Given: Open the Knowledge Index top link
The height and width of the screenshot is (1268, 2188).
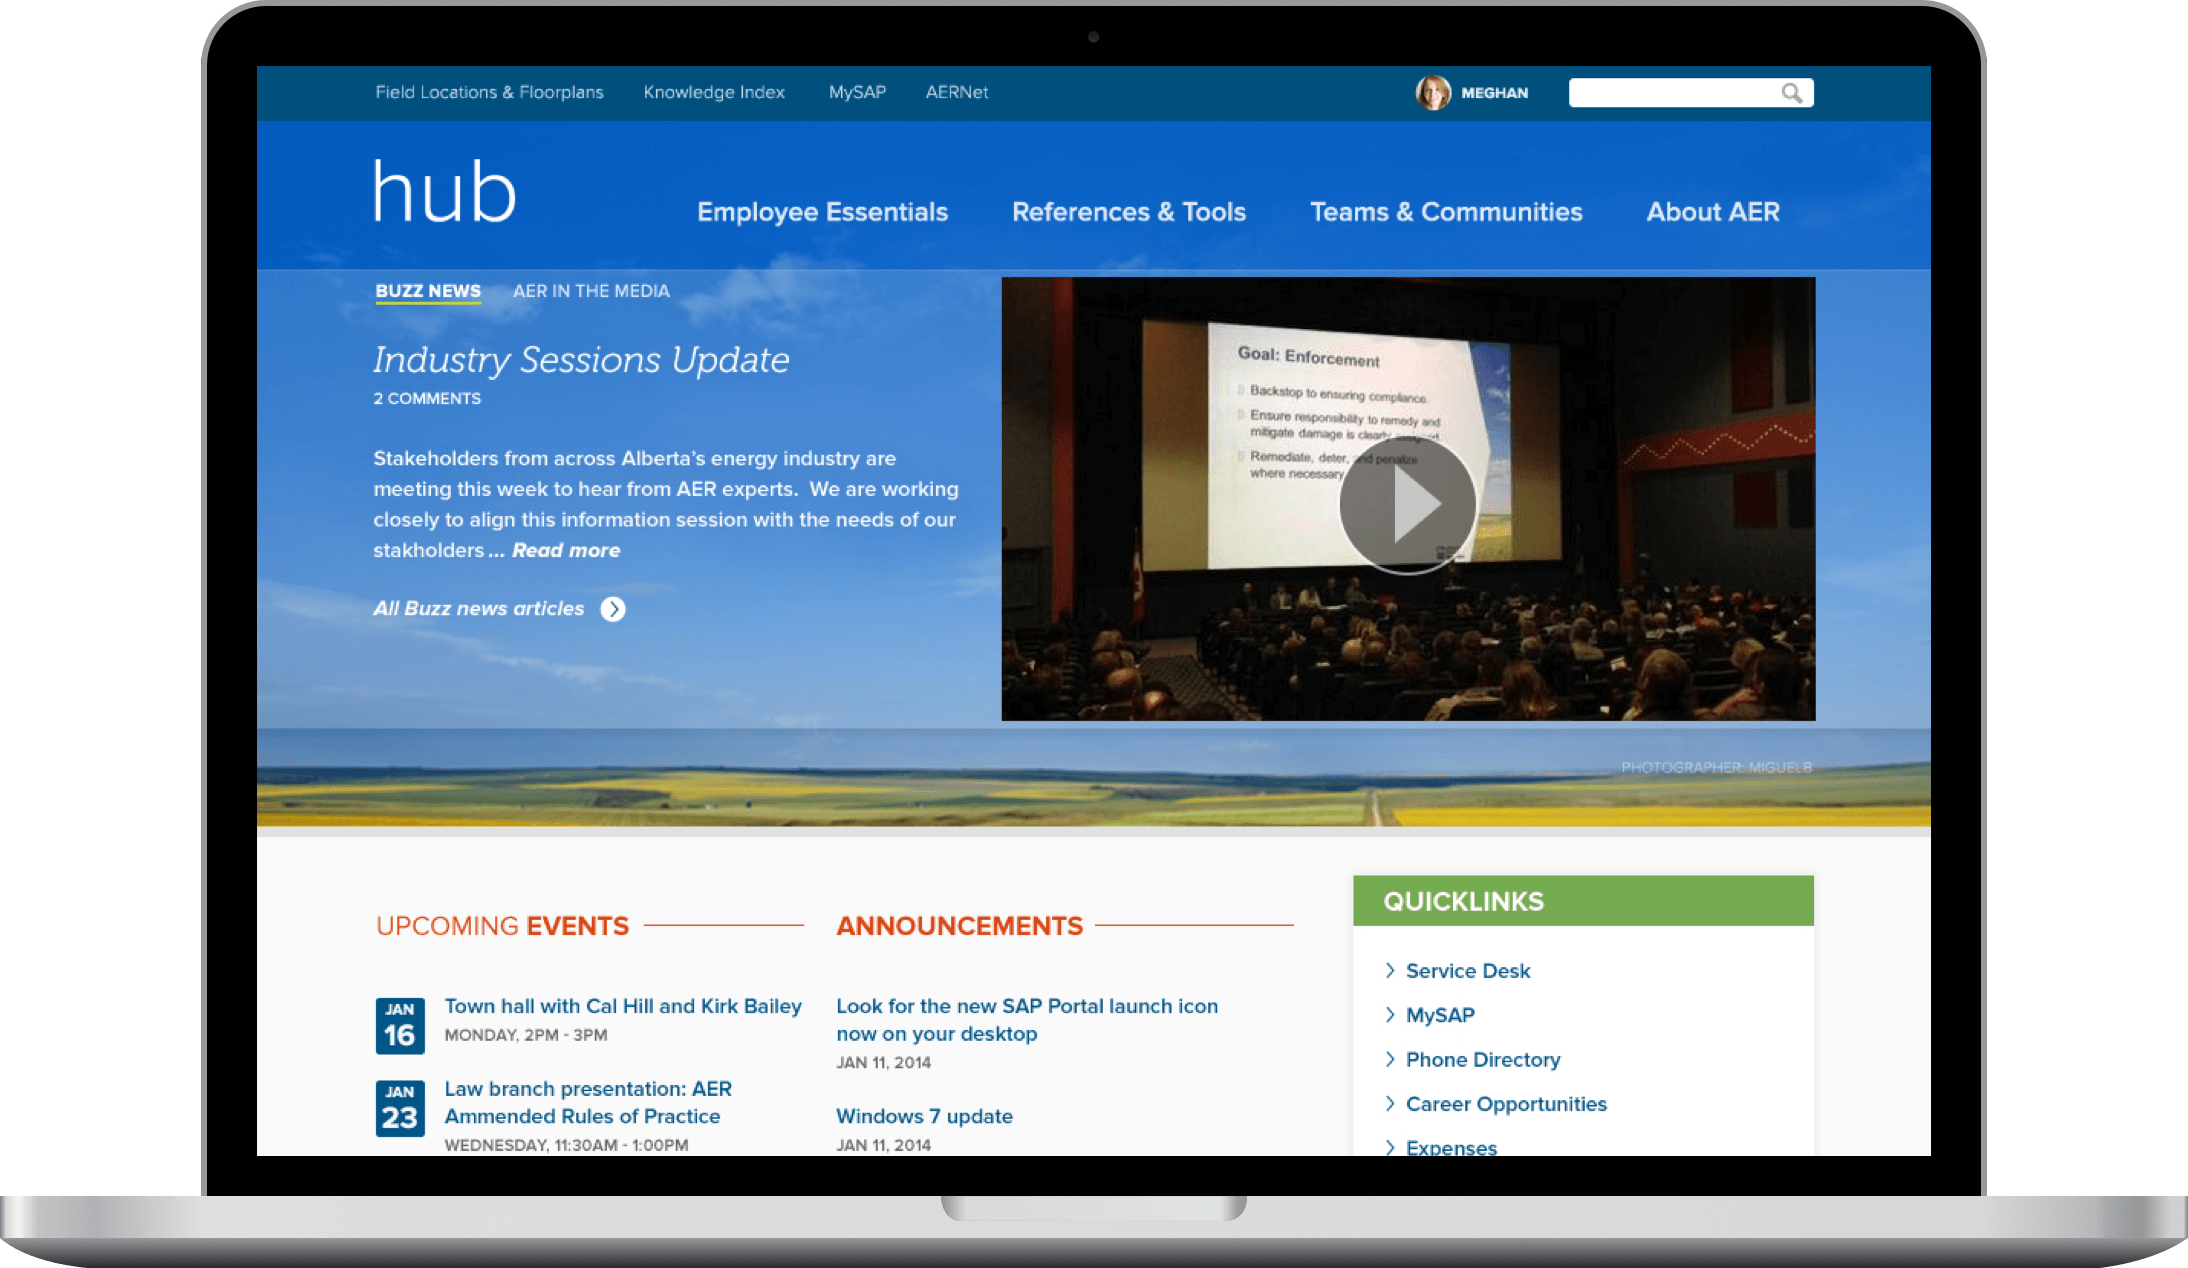Looking at the screenshot, I should click(714, 92).
